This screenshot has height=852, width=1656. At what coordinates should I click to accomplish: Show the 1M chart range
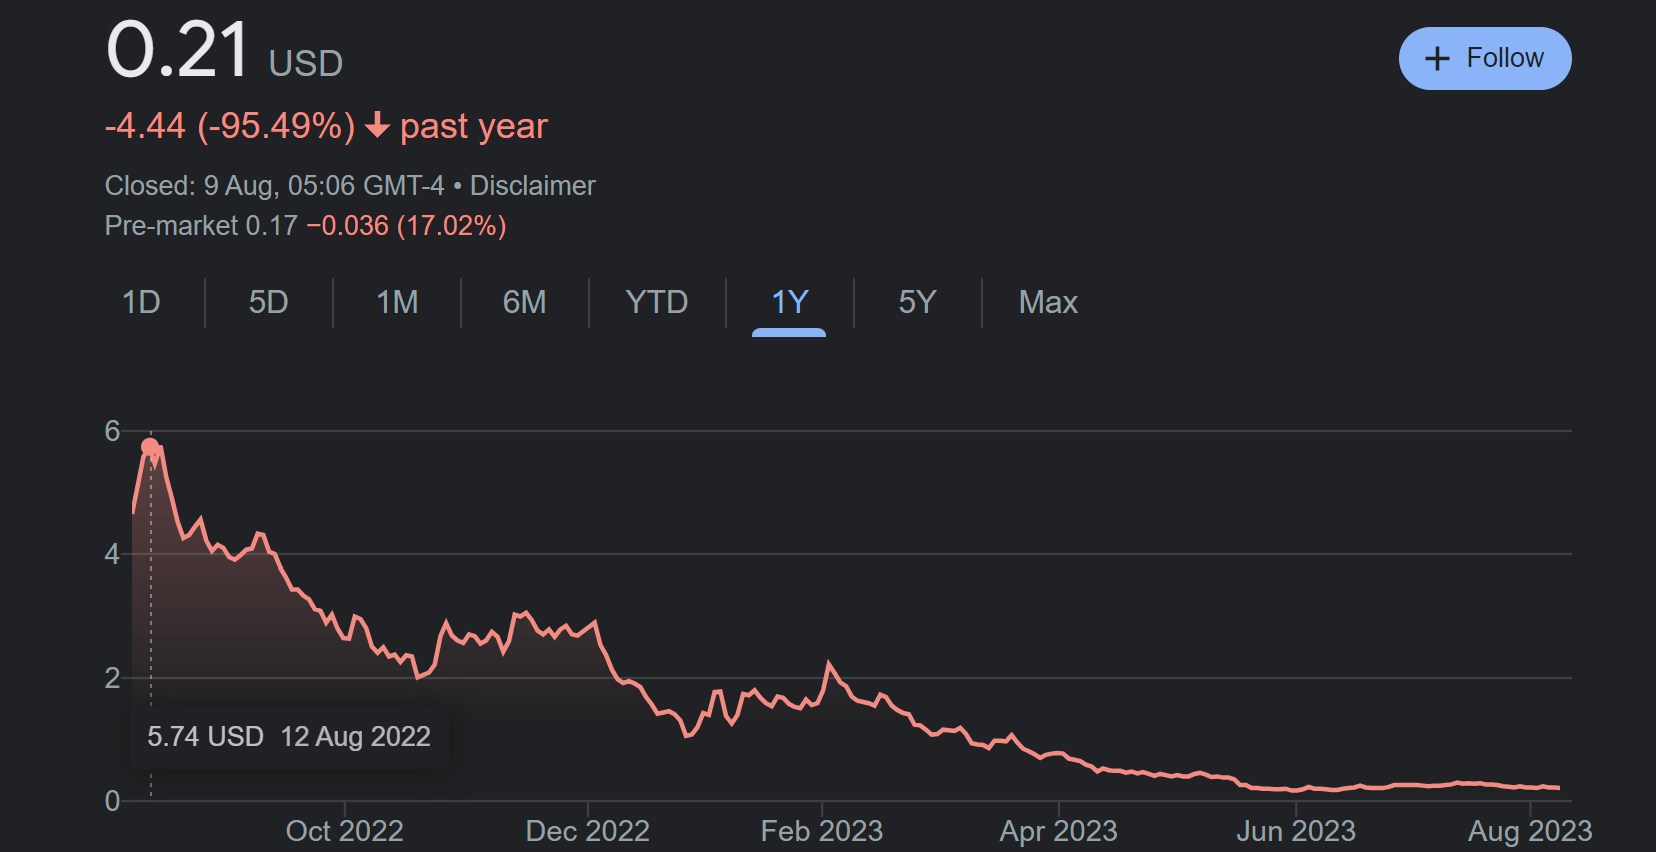pyautogui.click(x=397, y=302)
